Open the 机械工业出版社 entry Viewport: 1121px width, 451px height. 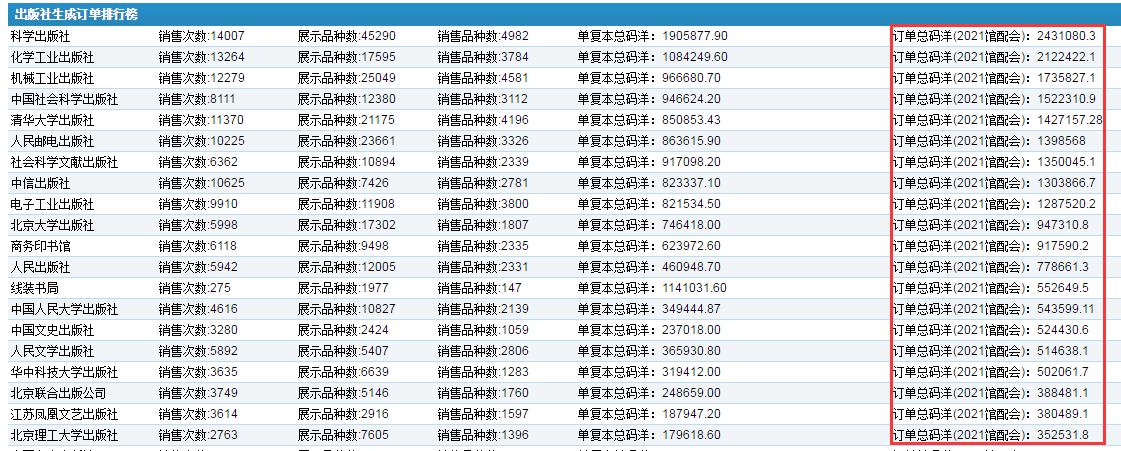[52, 78]
